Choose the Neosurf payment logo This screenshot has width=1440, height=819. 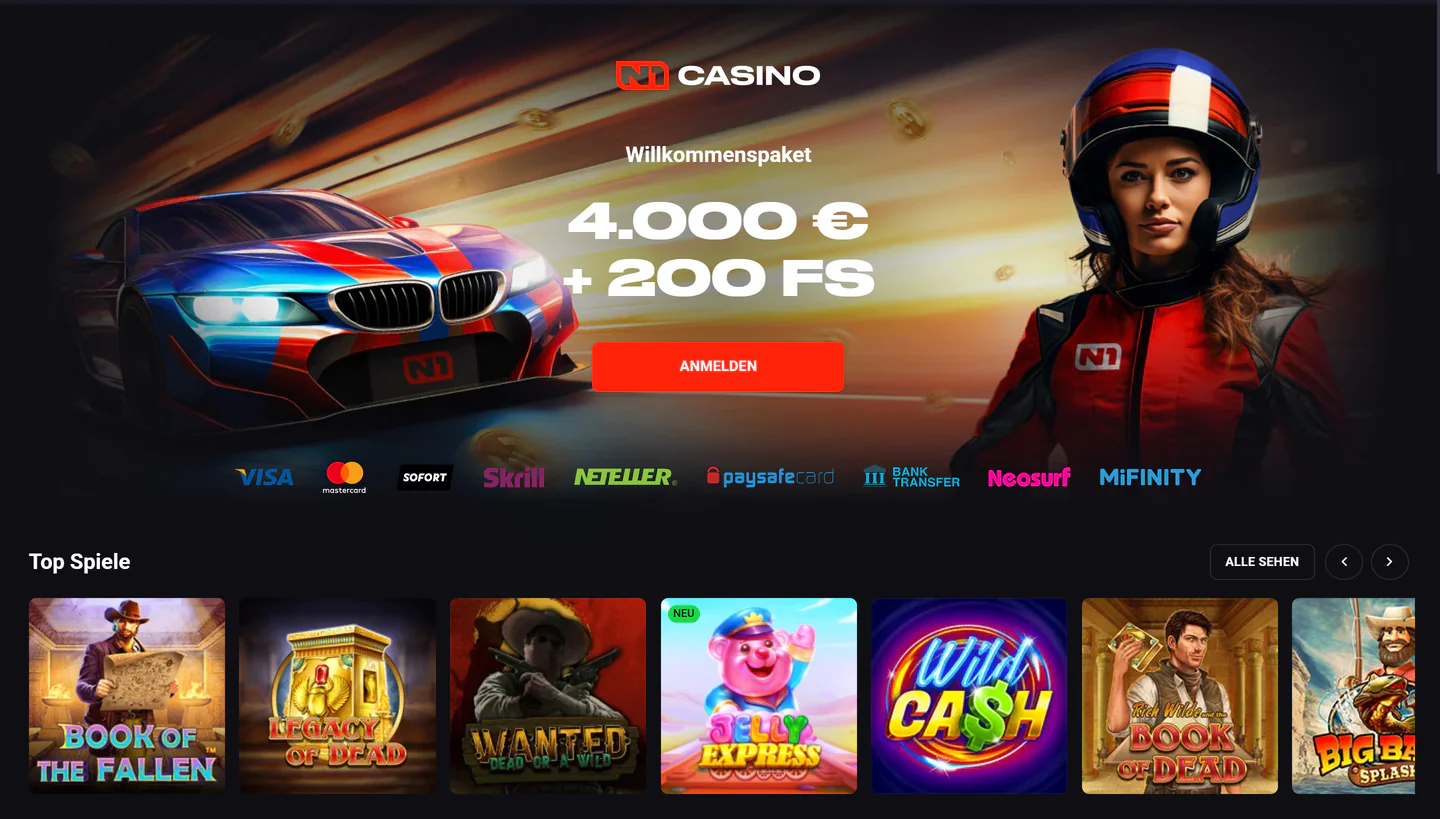(x=1029, y=477)
